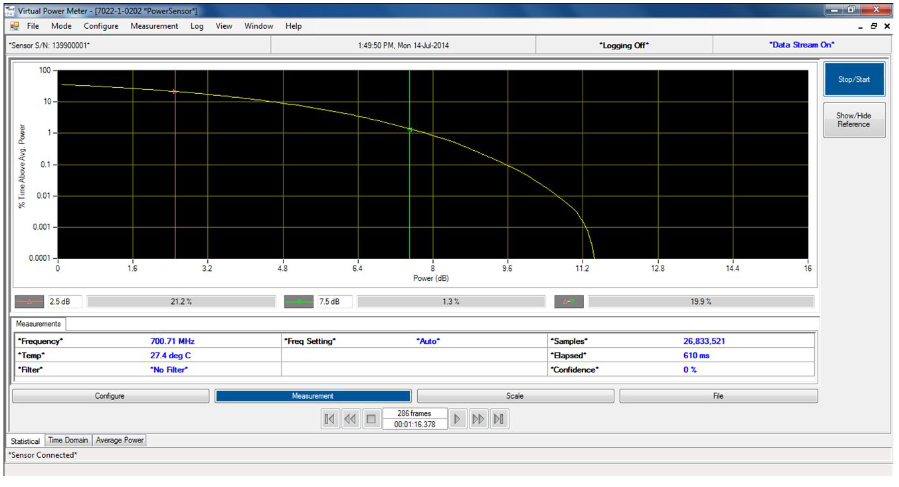The height and width of the screenshot is (487, 899).
Task: Select the 19.9 % delta reading
Action: click(701, 301)
